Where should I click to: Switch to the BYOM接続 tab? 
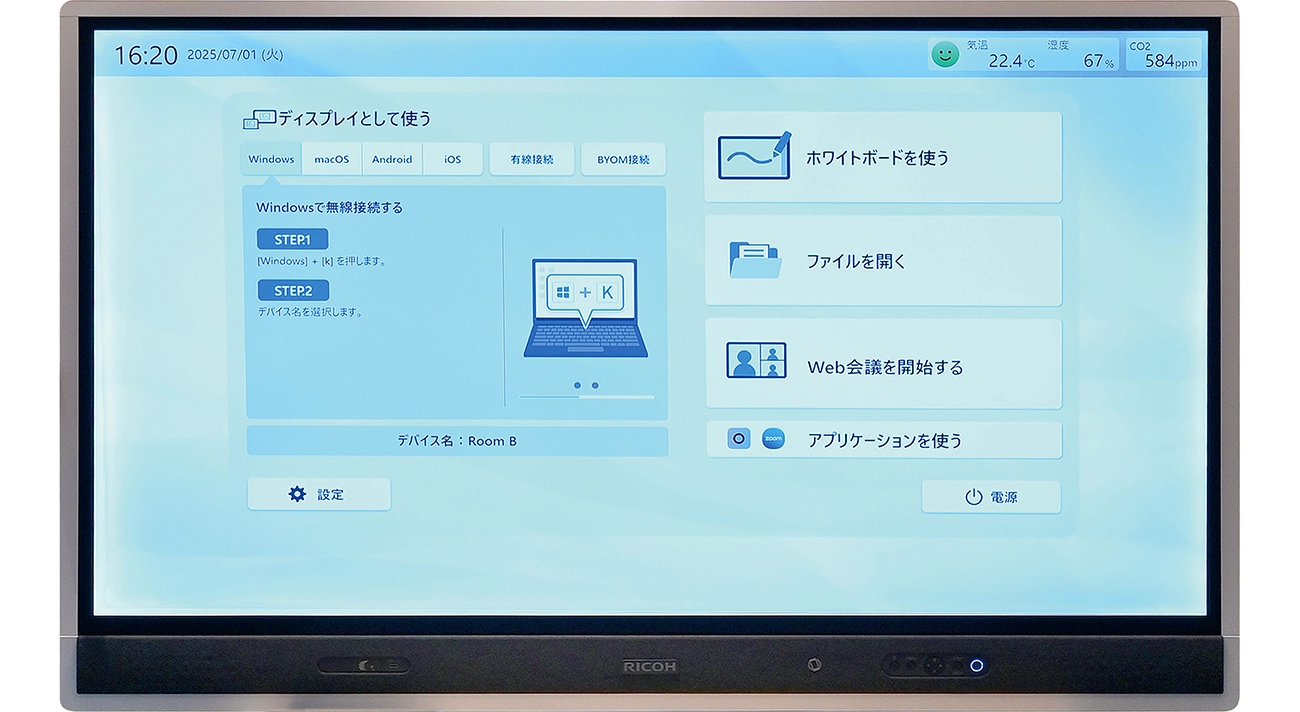point(623,159)
